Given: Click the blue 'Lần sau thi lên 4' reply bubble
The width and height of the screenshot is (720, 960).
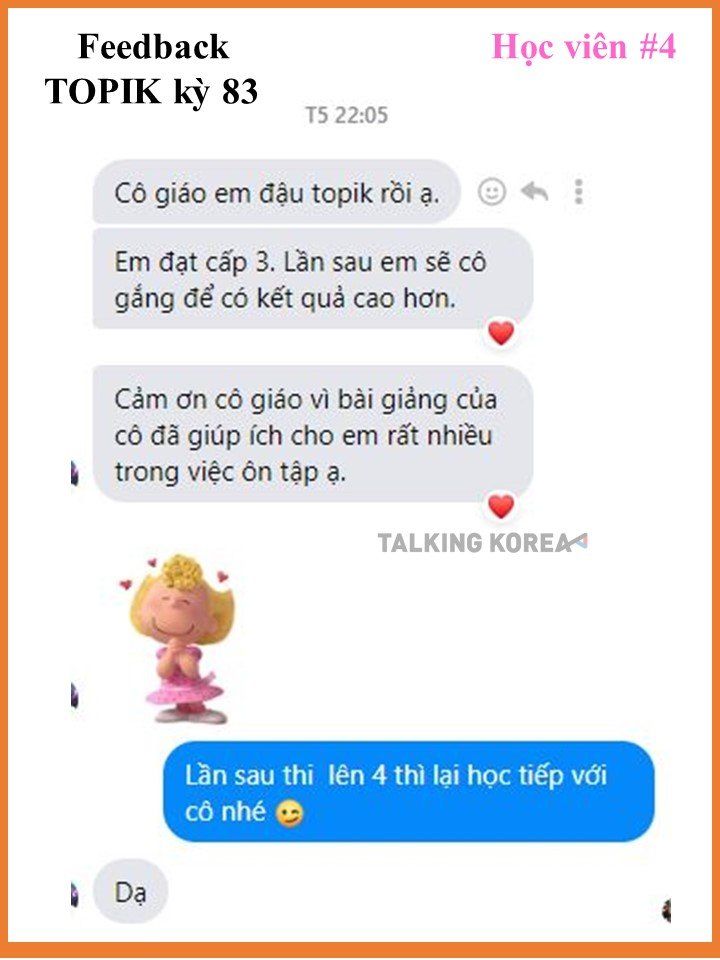Looking at the screenshot, I should pyautogui.click(x=409, y=792).
